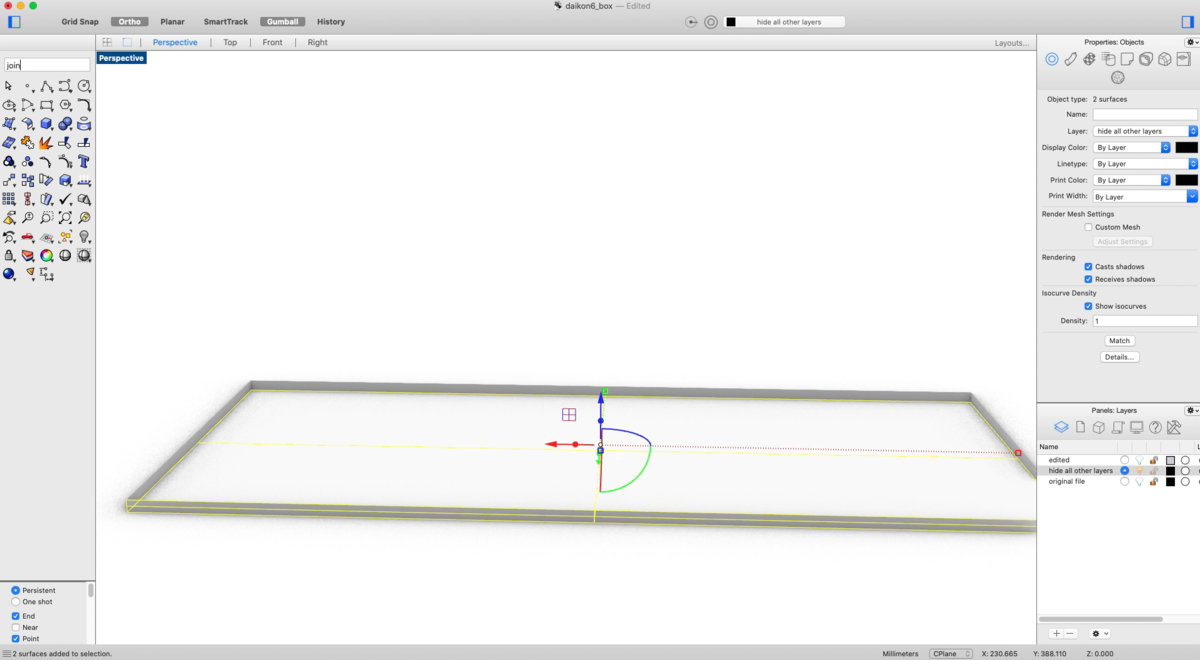Select the One shot osnap radio button

click(15, 602)
